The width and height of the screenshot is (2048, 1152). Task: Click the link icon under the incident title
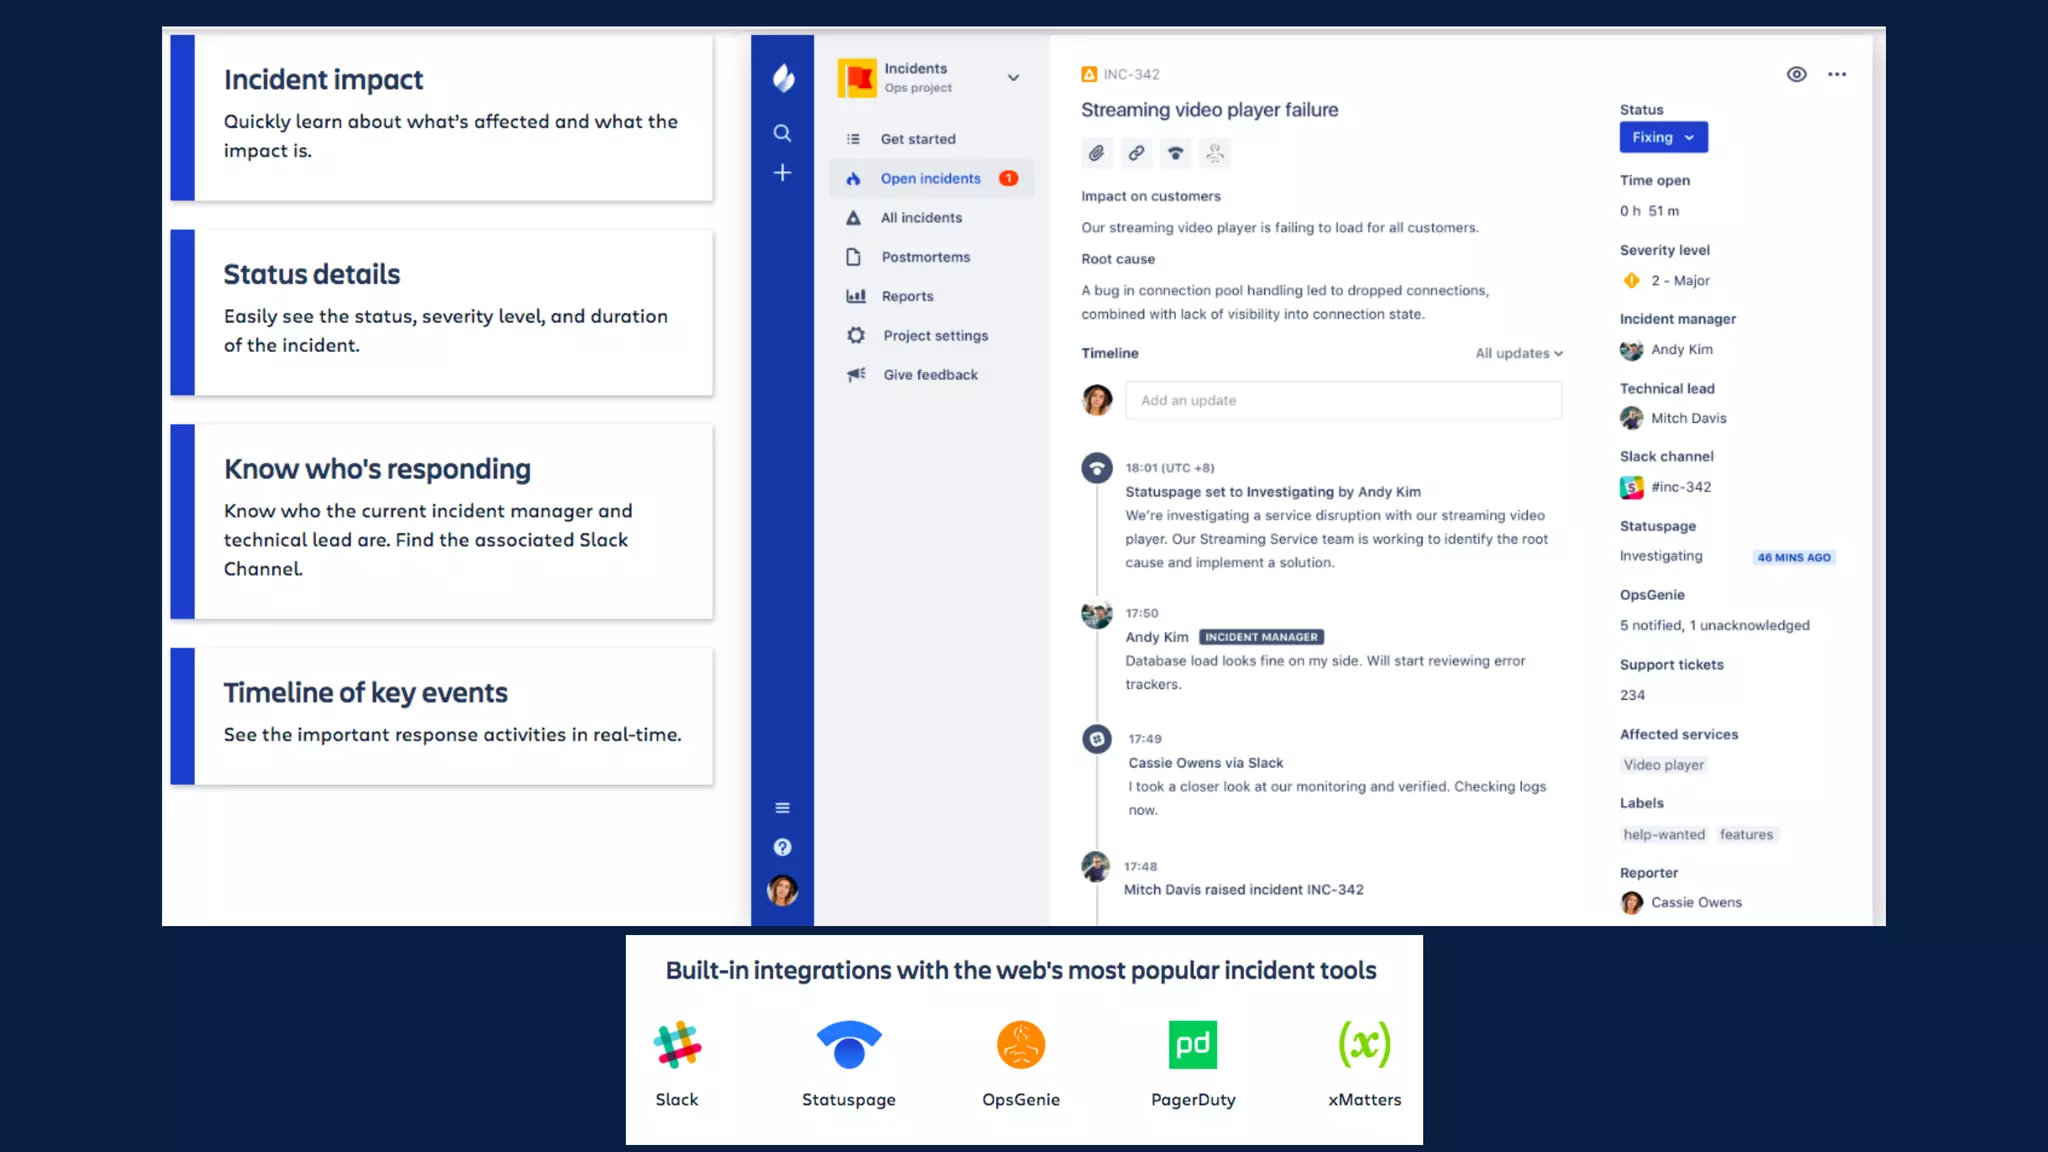(1136, 153)
